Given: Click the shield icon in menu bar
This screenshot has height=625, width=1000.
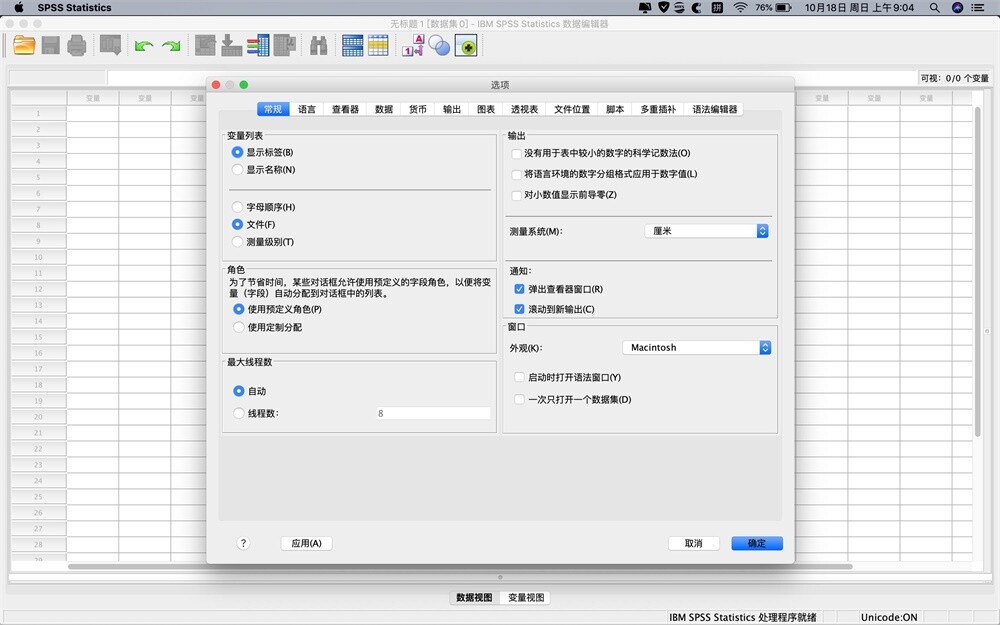Looking at the screenshot, I should [663, 8].
